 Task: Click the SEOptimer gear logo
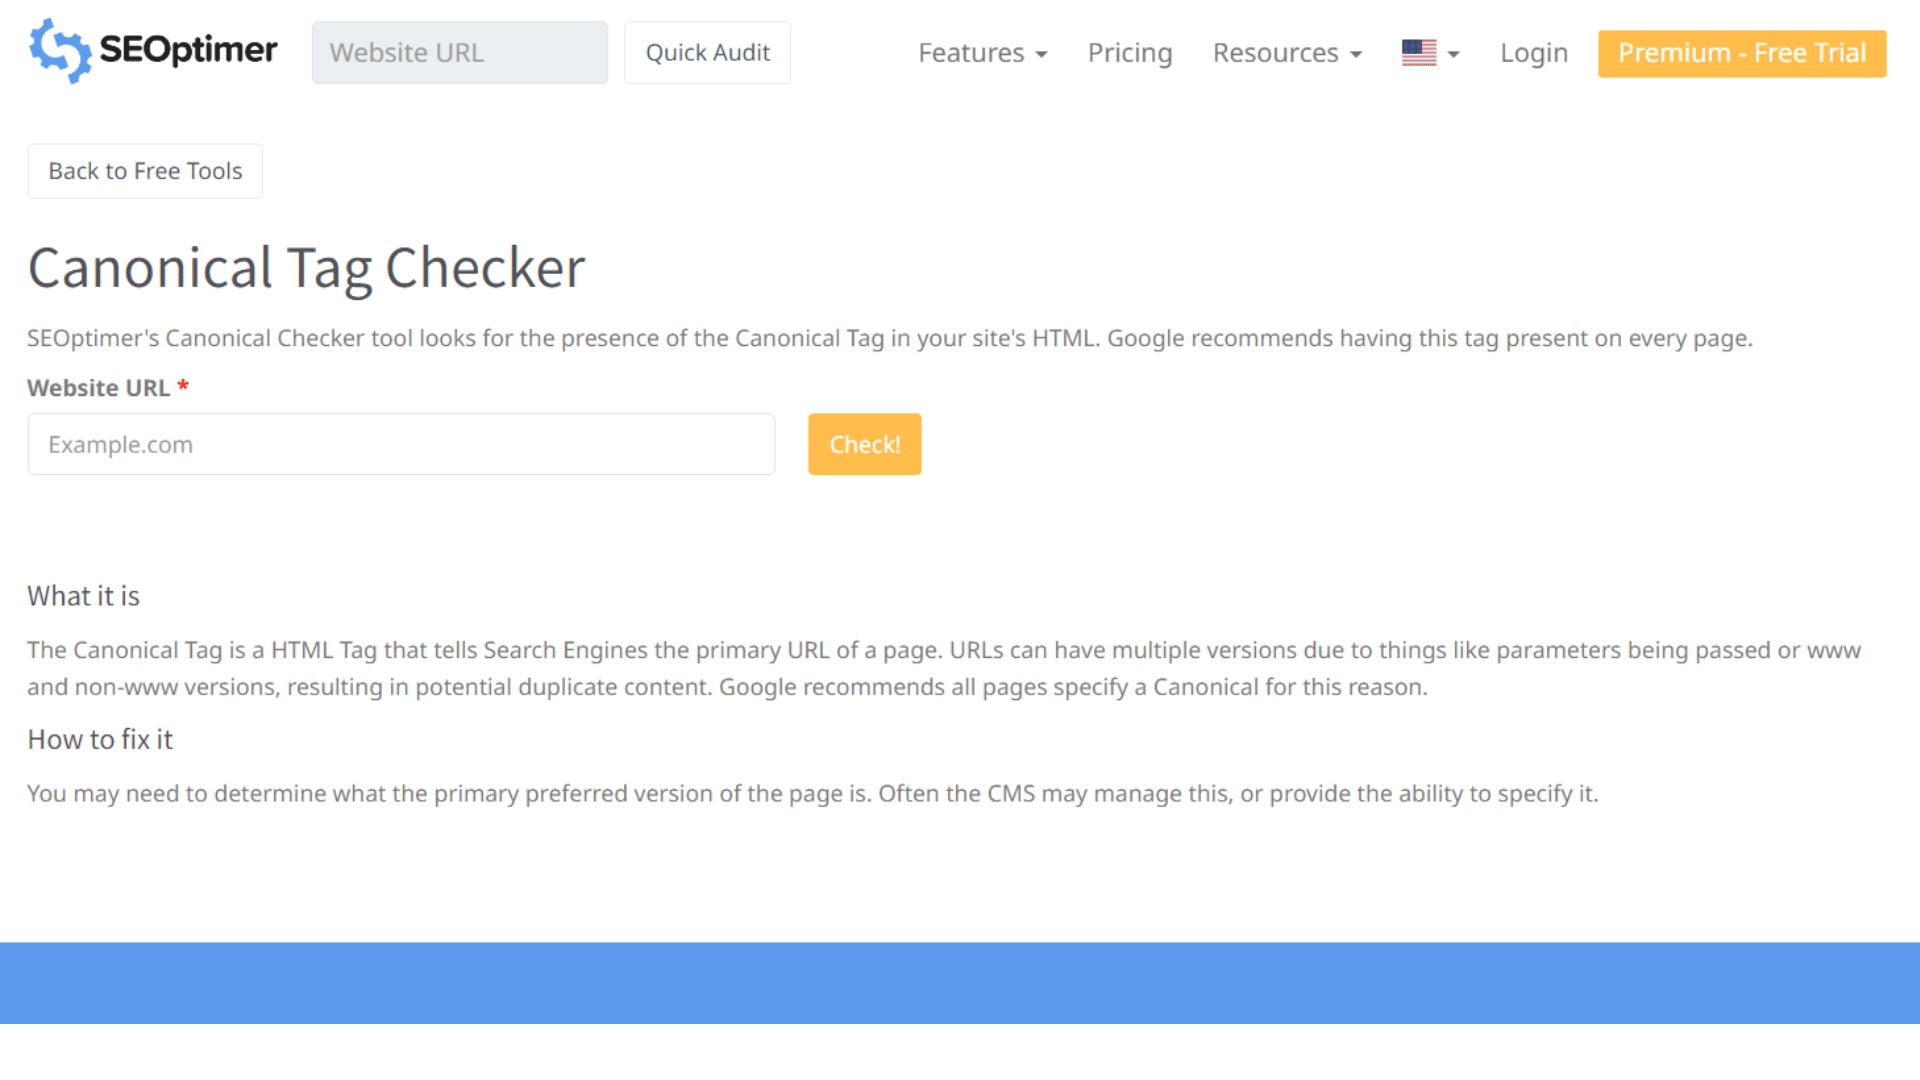tap(59, 51)
